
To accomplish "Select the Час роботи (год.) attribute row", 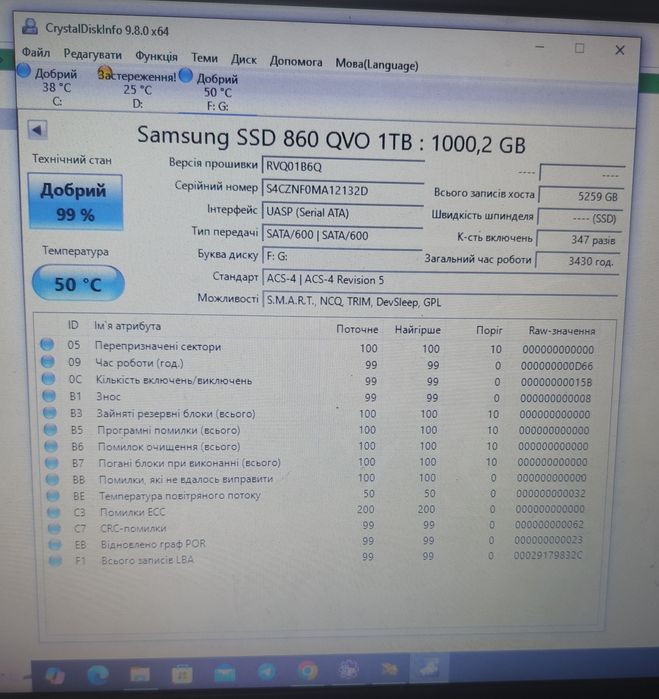I will coord(318,364).
